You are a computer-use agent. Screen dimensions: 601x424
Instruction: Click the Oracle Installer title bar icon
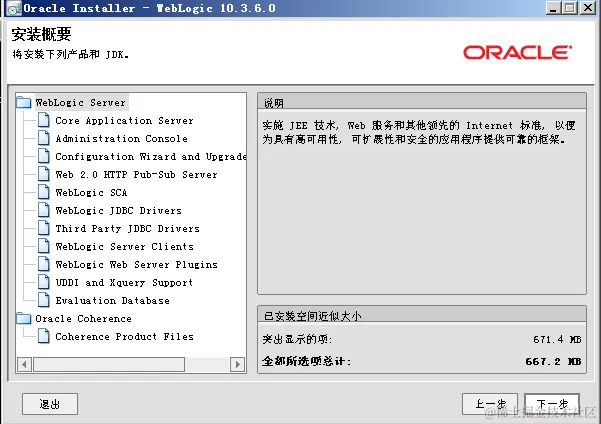click(14, 8)
